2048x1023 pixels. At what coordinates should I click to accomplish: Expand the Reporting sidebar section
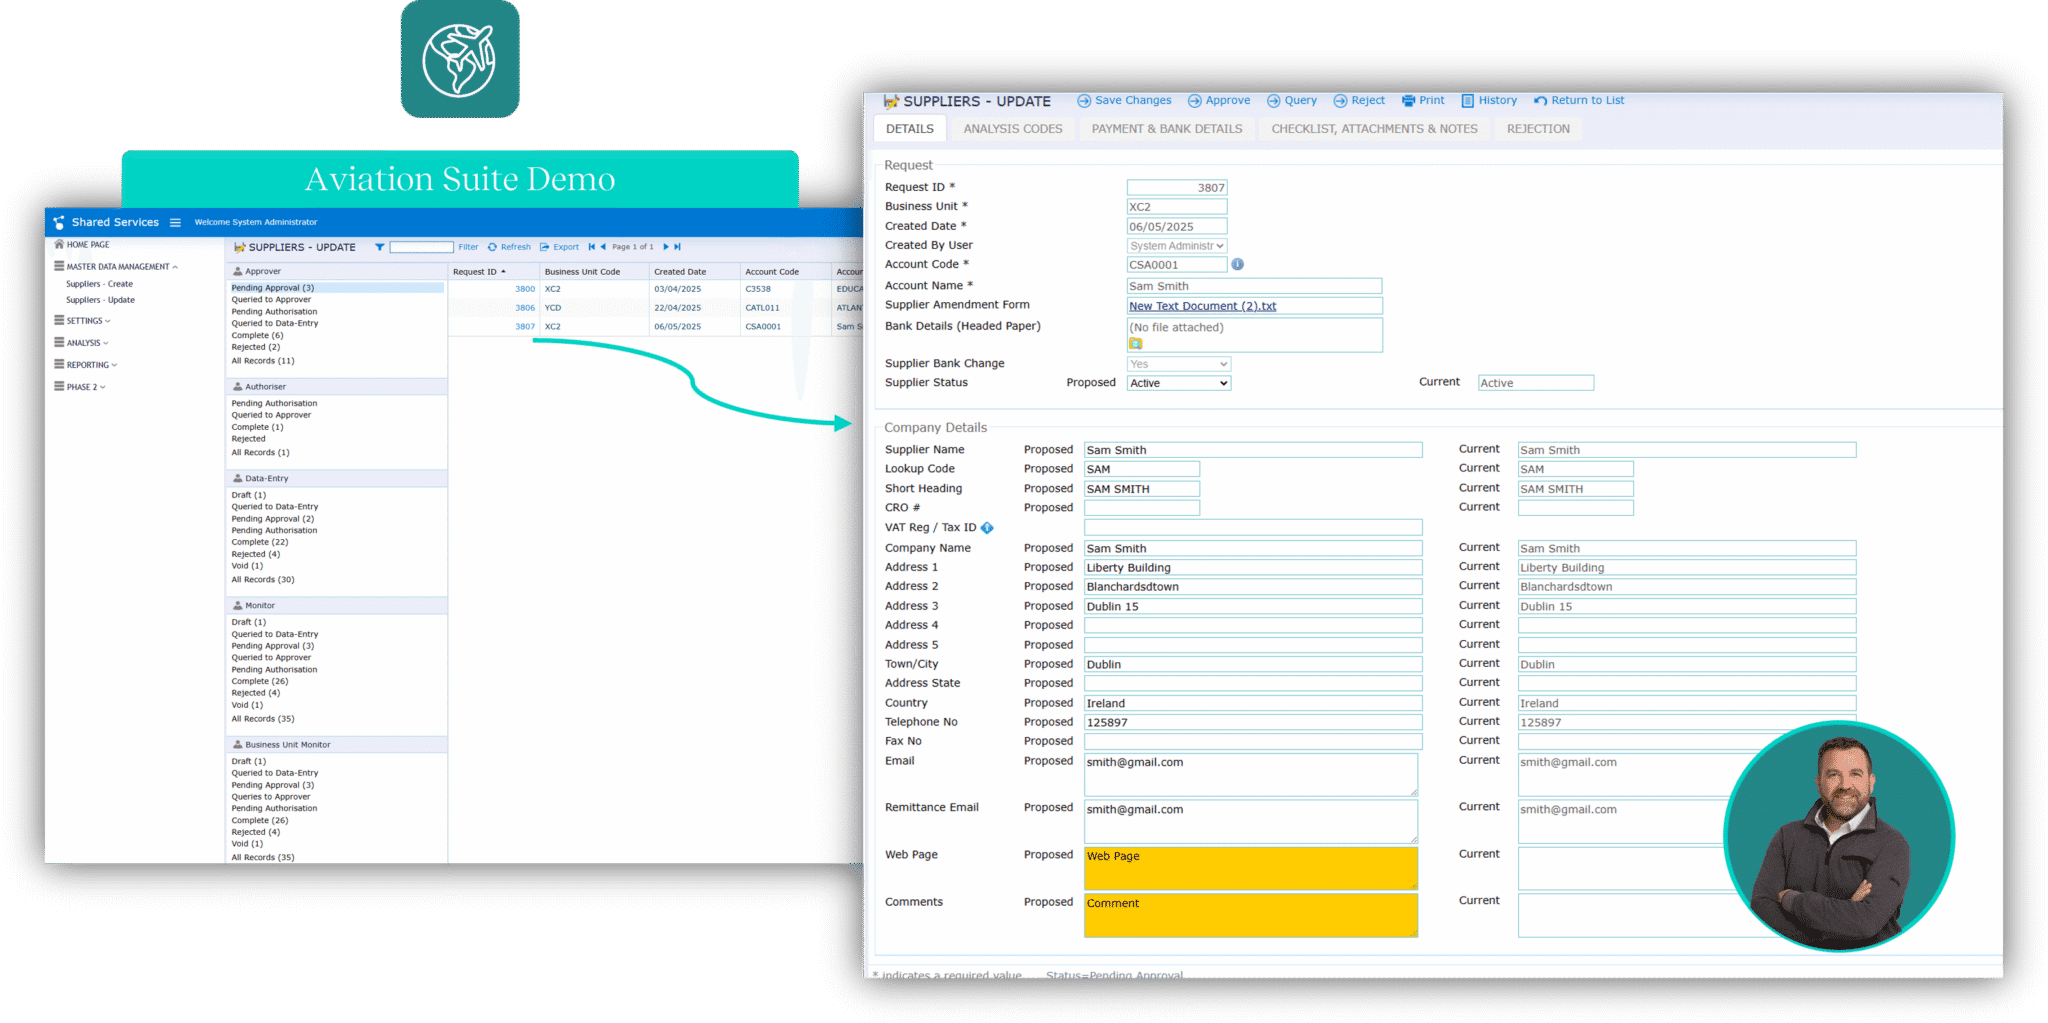click(86, 365)
